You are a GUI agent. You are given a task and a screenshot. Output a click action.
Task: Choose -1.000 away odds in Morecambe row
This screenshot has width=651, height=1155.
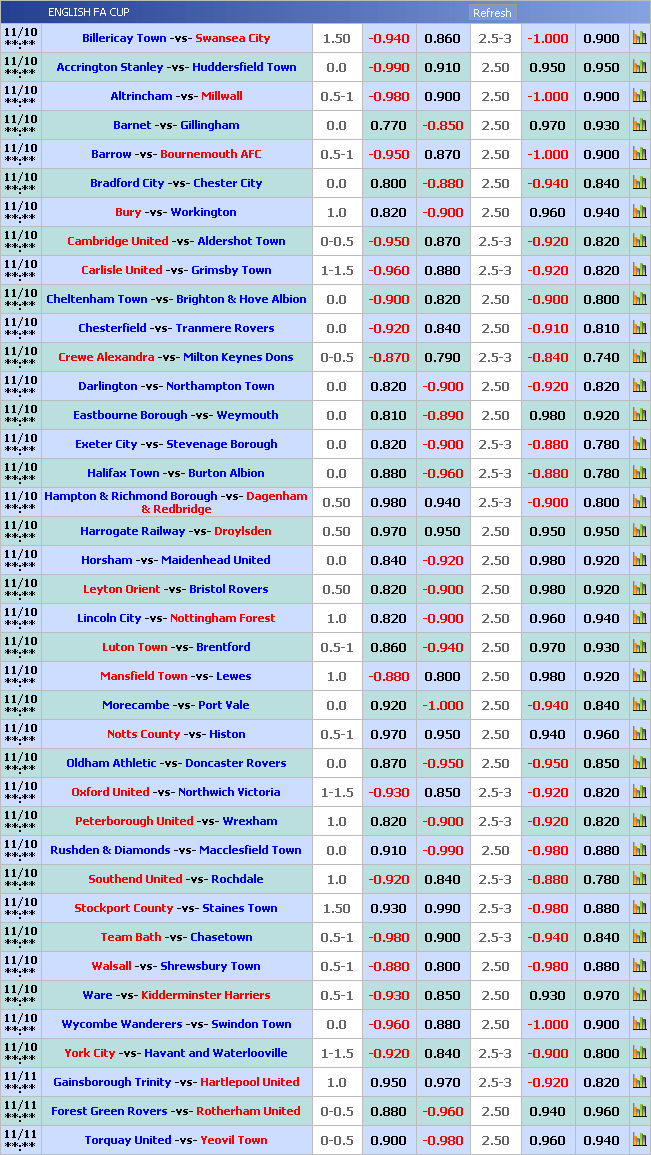point(442,705)
